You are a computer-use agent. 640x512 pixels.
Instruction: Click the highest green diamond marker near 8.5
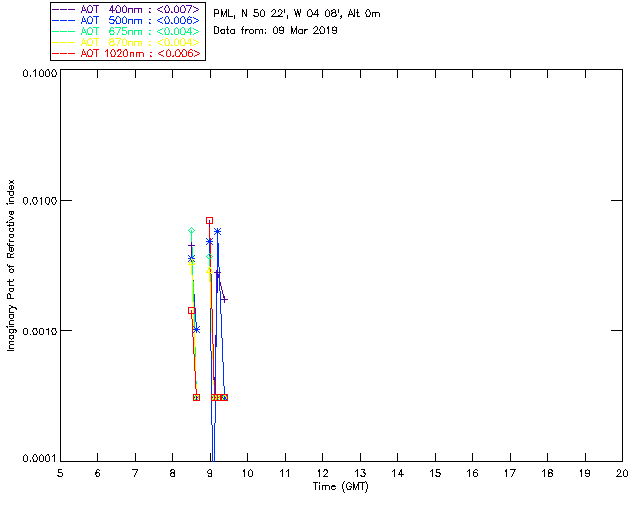pos(191,231)
